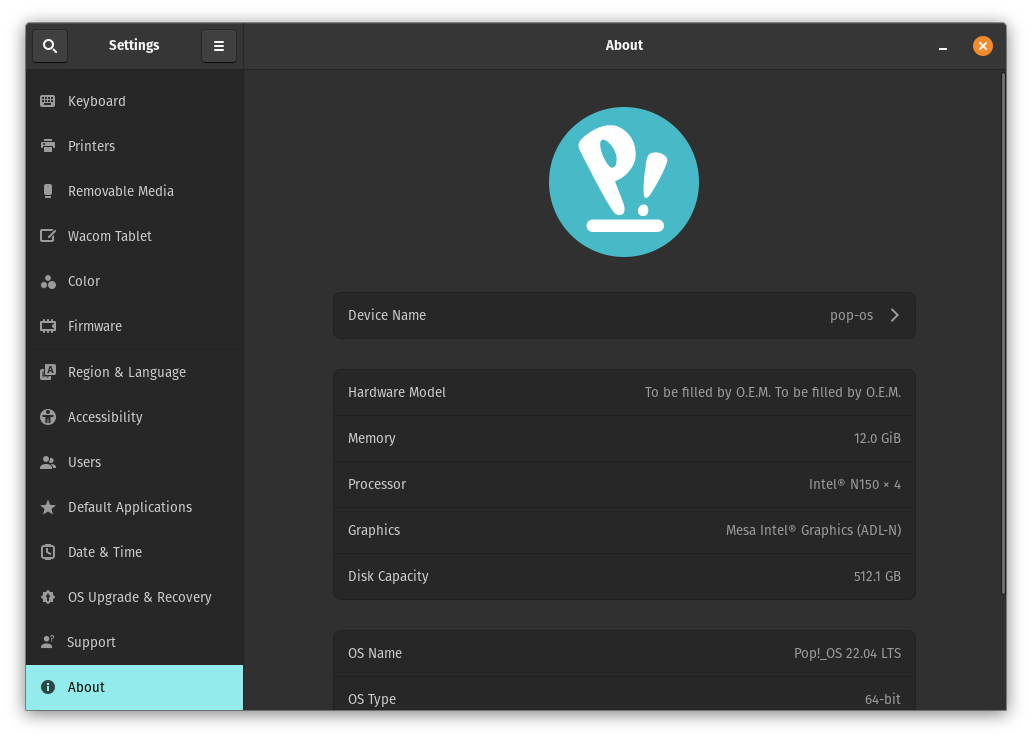Go to Removable Media settings

coord(134,191)
